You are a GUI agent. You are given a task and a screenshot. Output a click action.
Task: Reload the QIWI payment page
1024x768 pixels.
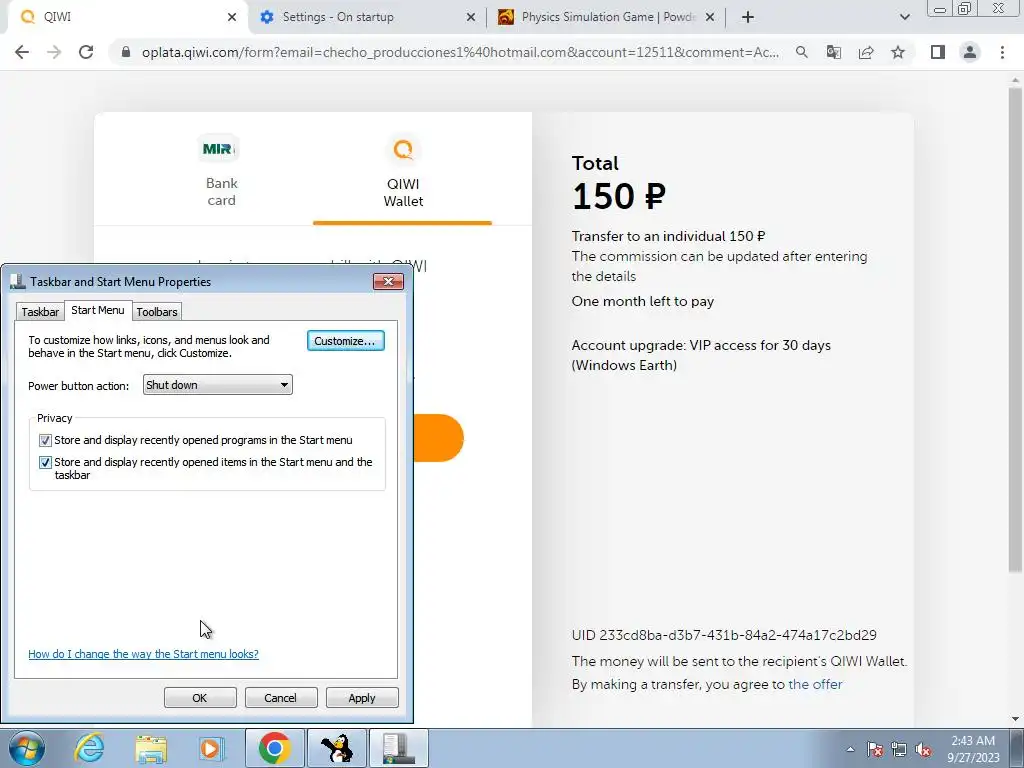click(x=86, y=52)
